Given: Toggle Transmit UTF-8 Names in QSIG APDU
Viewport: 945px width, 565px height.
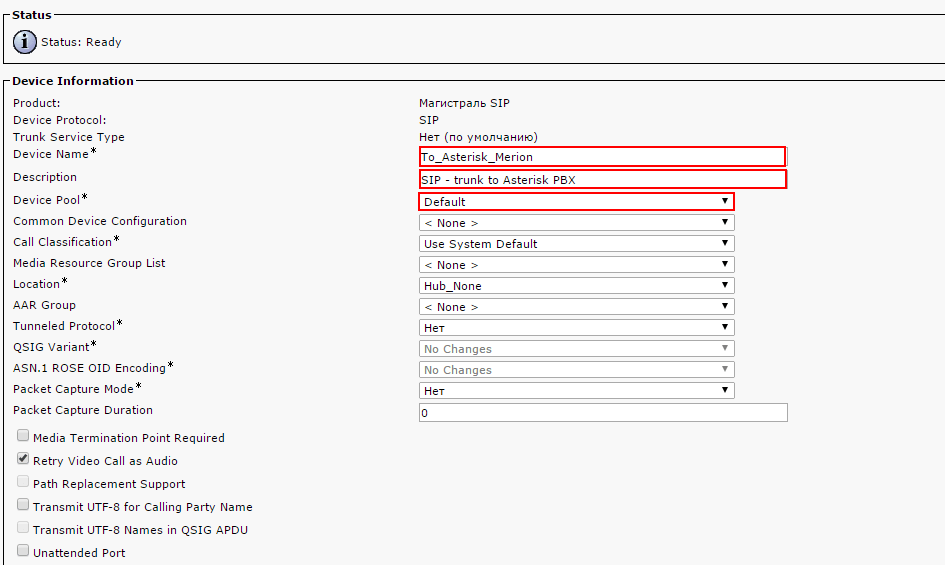Looking at the screenshot, I should tap(23, 527).
